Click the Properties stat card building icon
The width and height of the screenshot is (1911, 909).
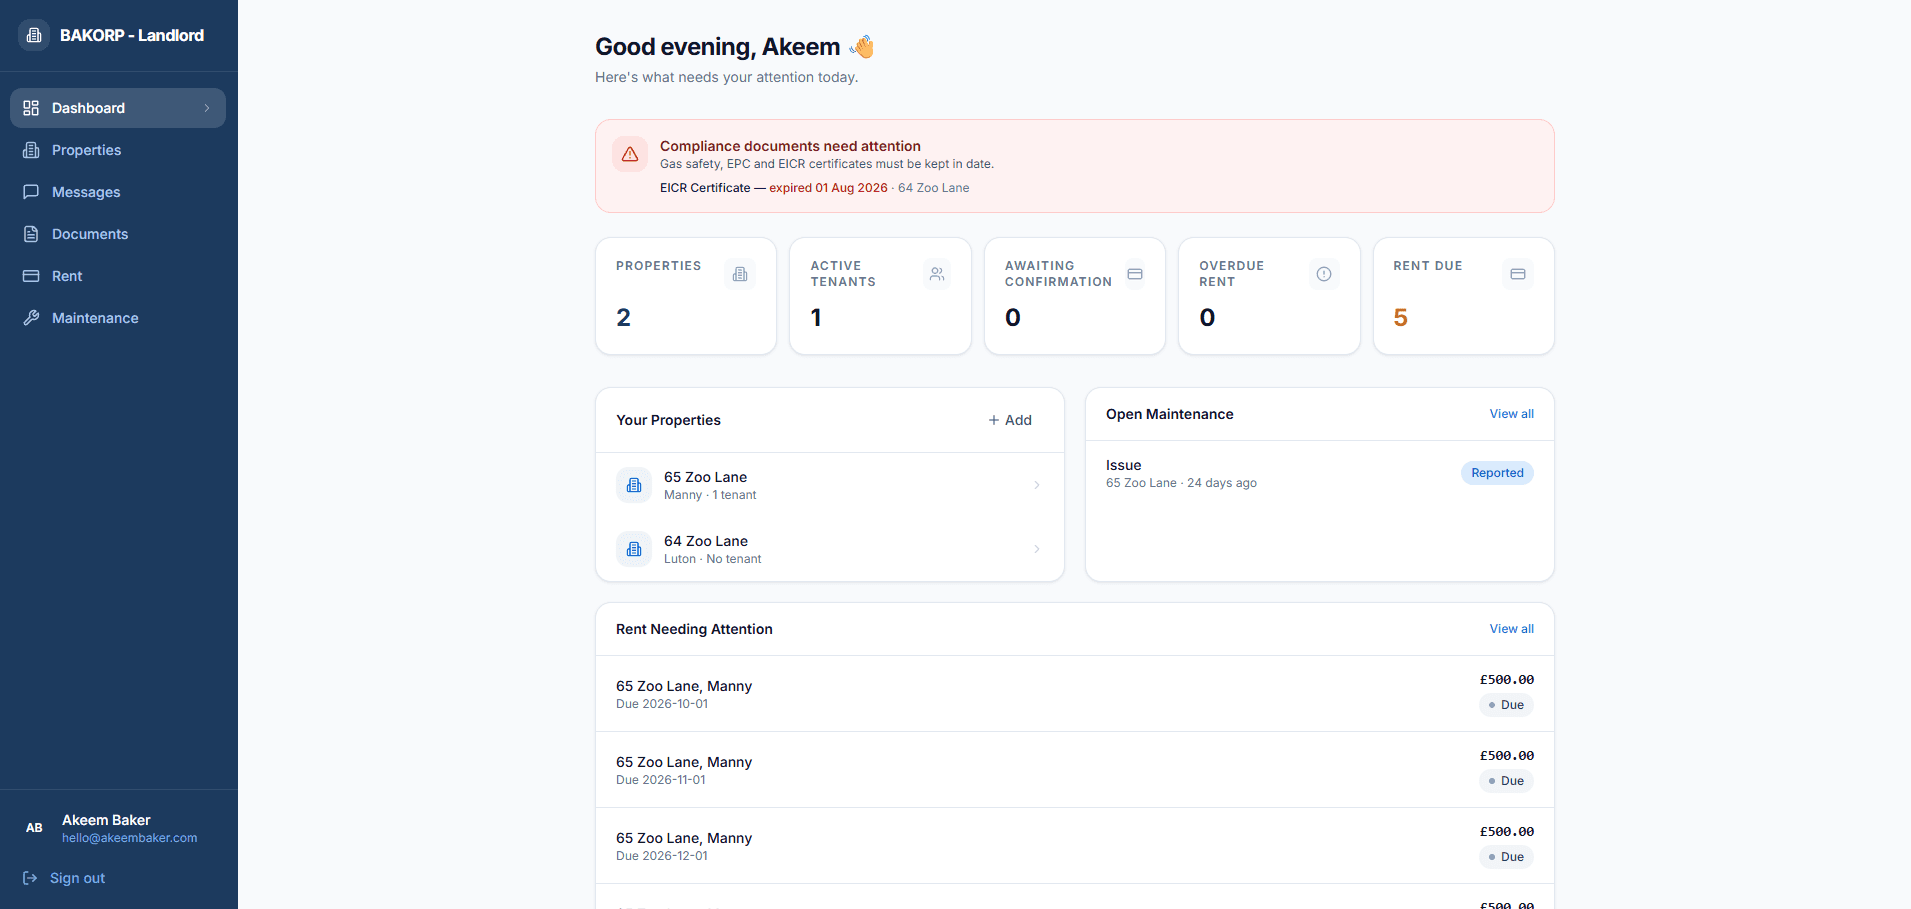click(x=740, y=274)
